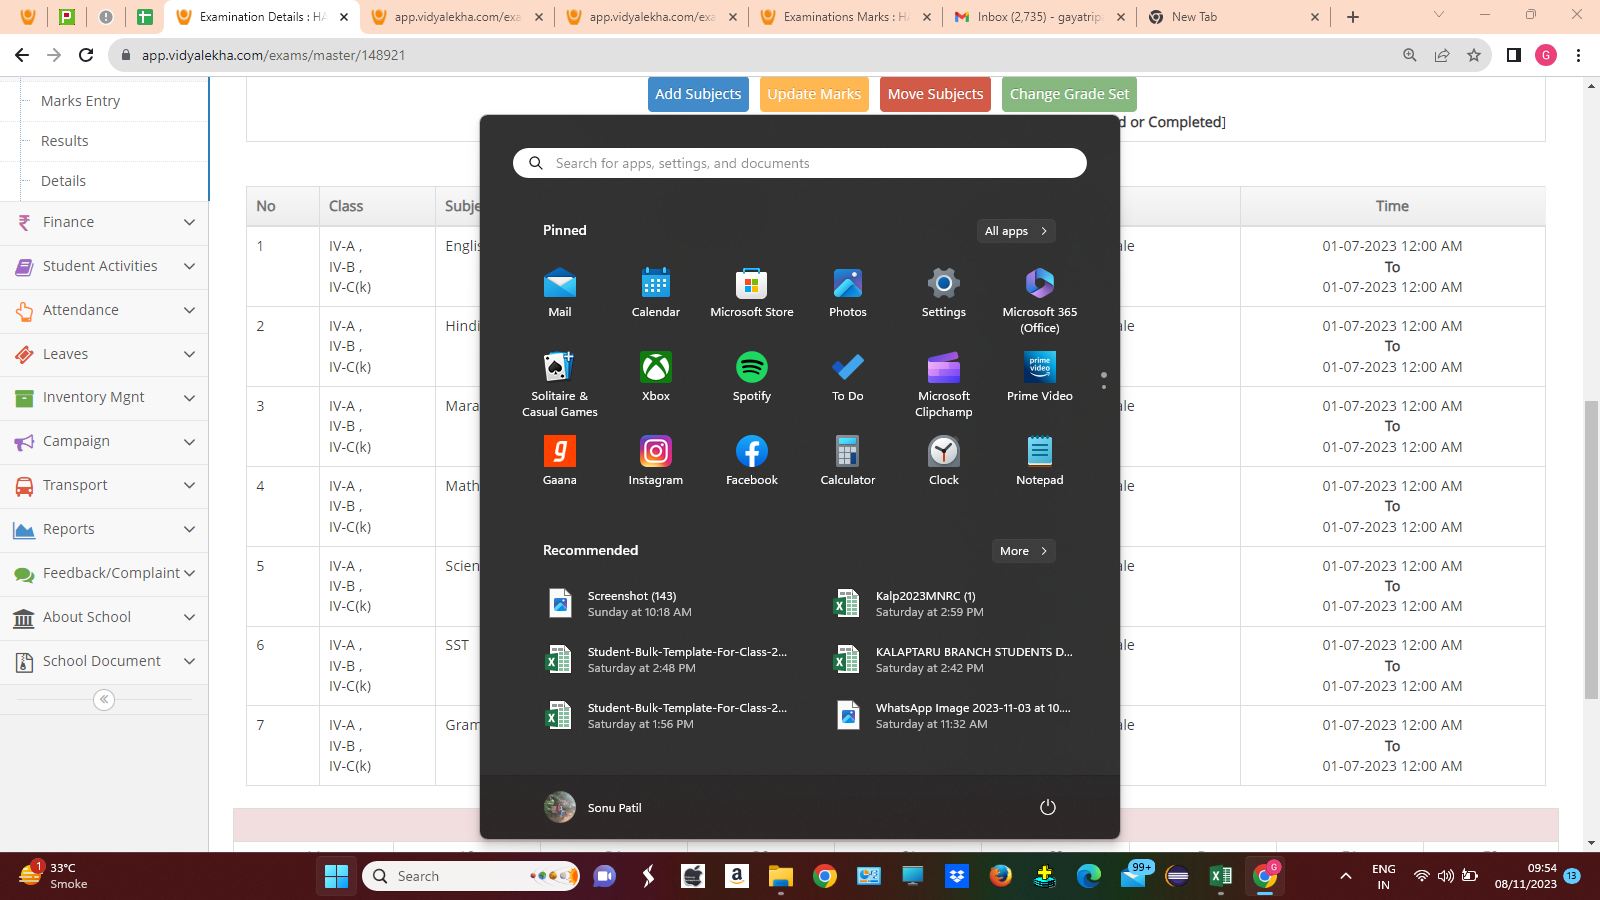Expand the About School sidebar menu

(x=104, y=617)
